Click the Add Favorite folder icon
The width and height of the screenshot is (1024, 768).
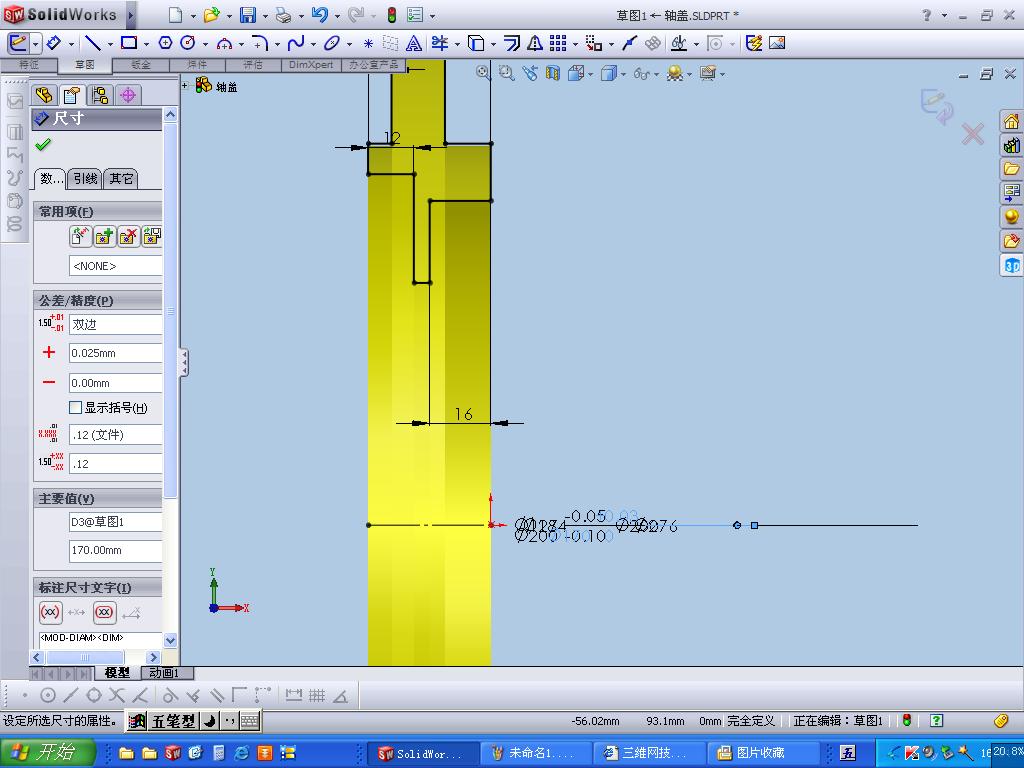coord(104,236)
